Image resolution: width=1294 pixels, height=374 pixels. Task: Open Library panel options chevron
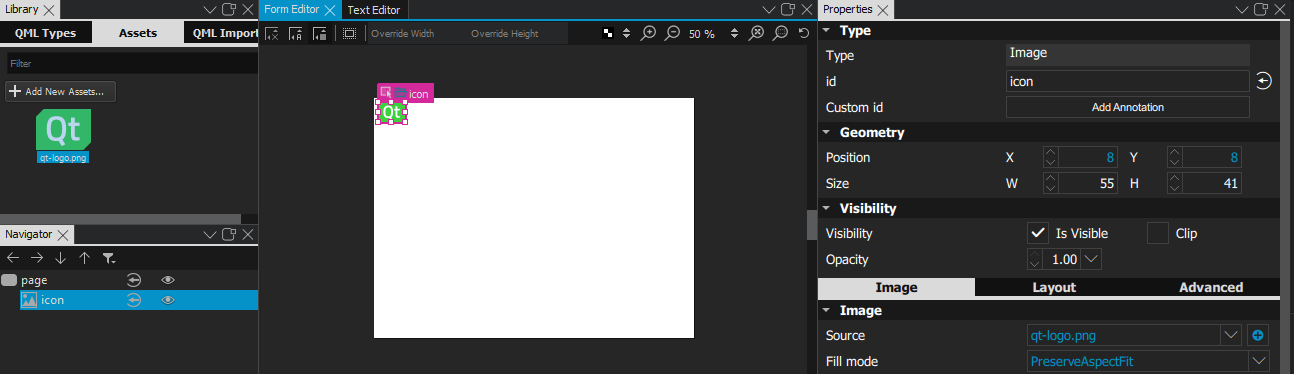[209, 9]
